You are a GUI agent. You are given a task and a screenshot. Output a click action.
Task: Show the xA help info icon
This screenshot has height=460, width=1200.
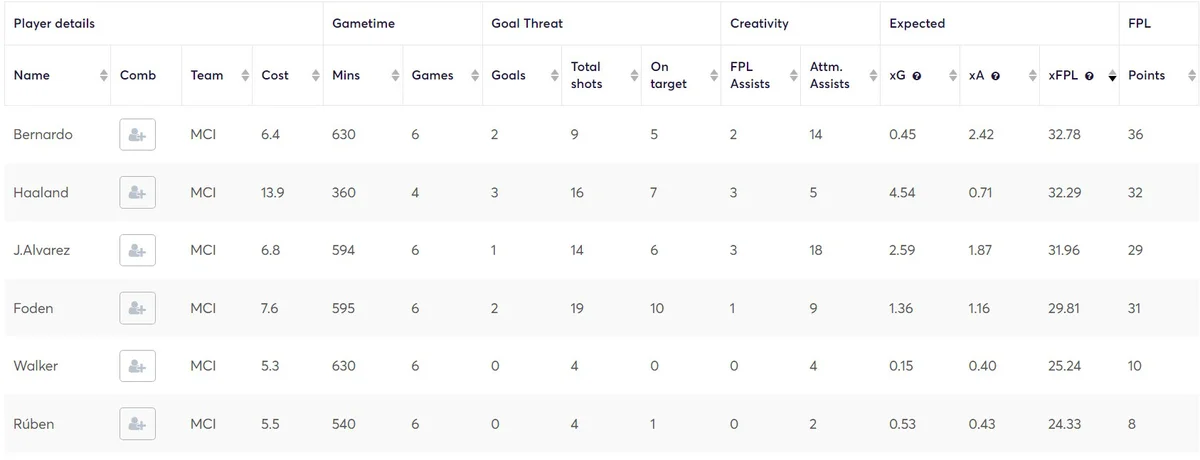pos(995,76)
